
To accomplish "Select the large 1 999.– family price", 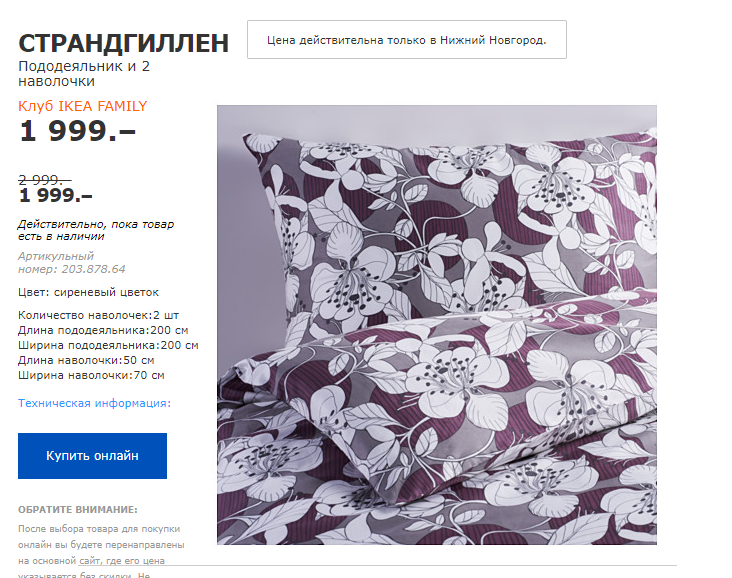I will click(77, 131).
